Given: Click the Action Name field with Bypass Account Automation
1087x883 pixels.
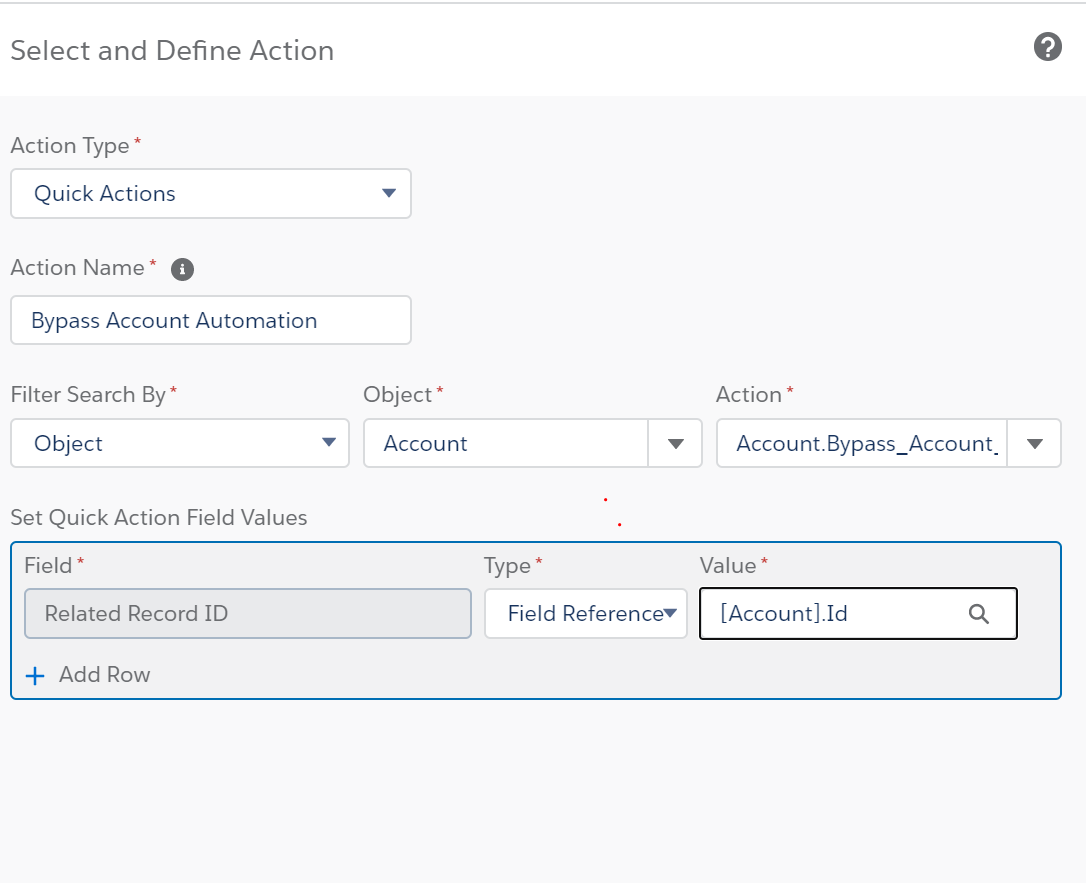Looking at the screenshot, I should tap(210, 321).
